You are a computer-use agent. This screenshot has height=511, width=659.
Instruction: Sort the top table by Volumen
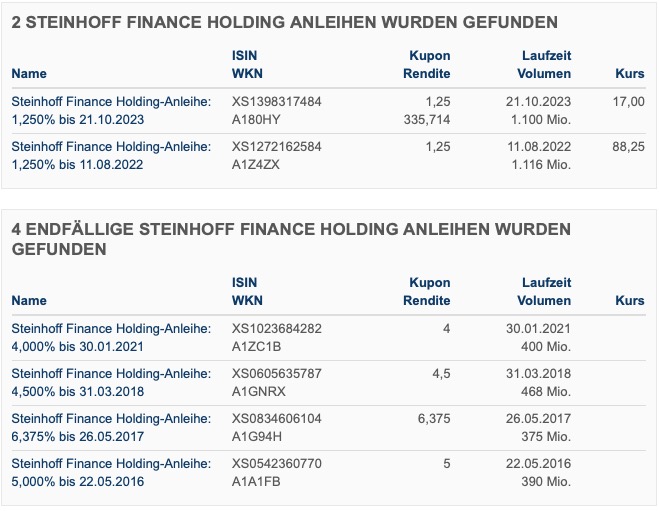[544, 74]
